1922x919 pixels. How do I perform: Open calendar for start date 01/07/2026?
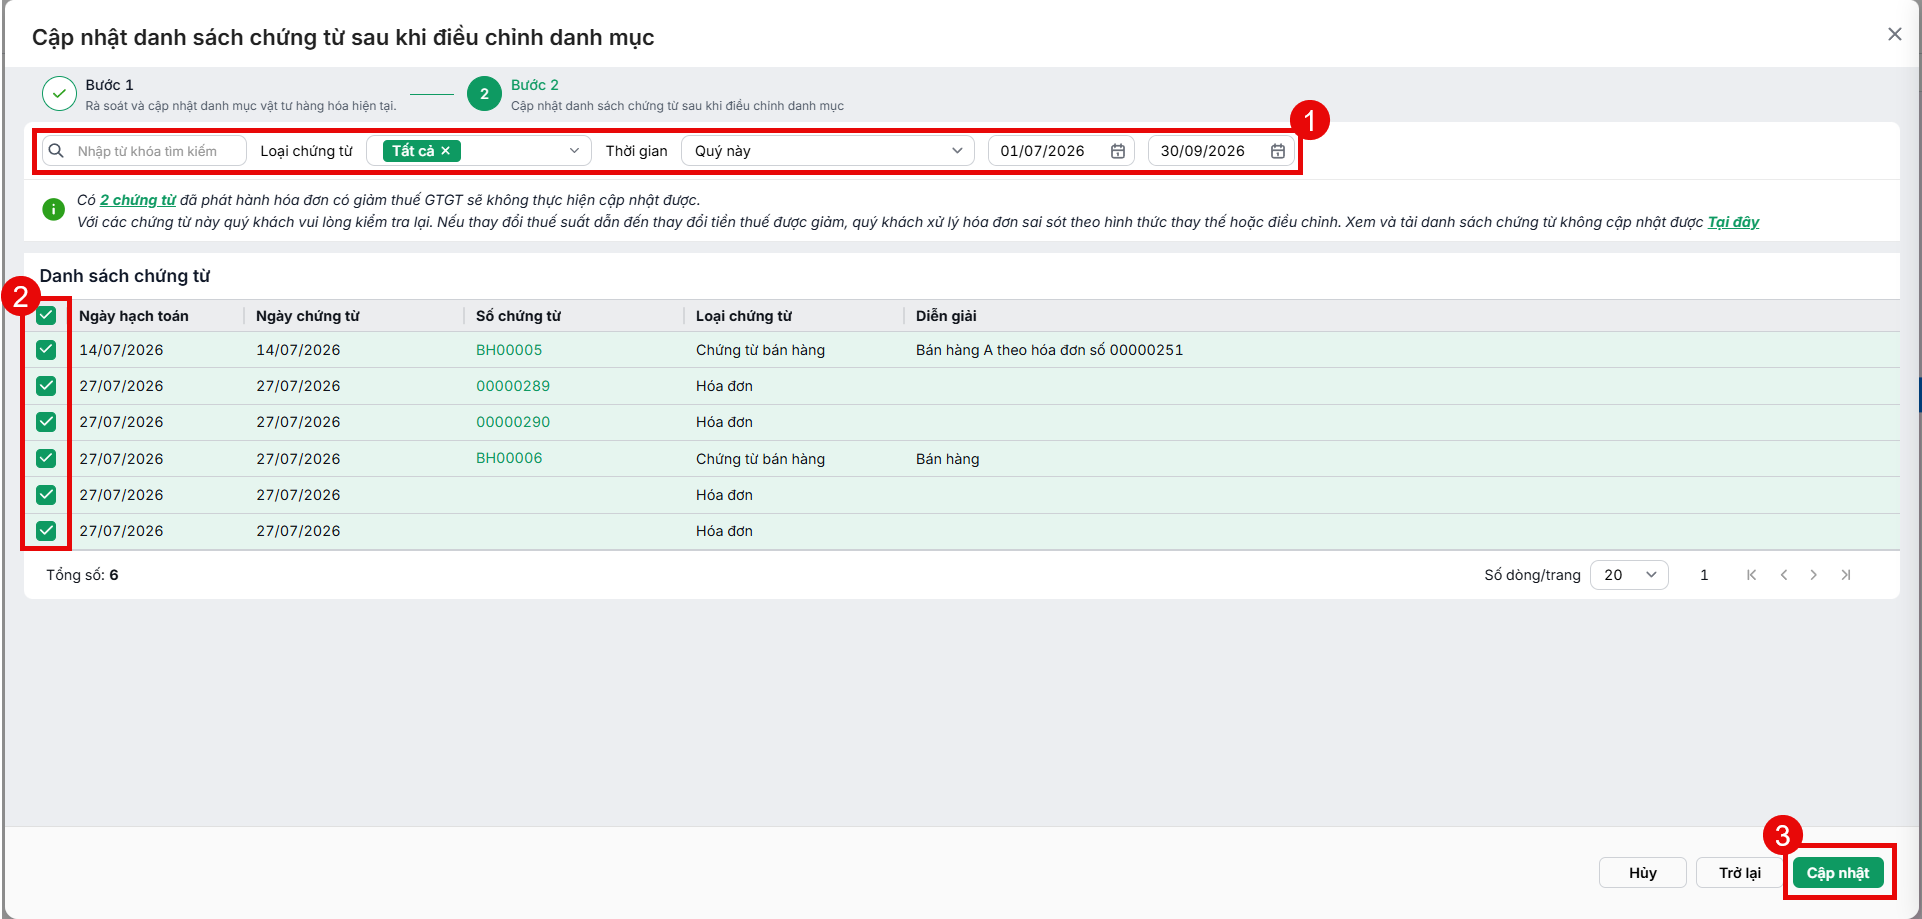1118,151
